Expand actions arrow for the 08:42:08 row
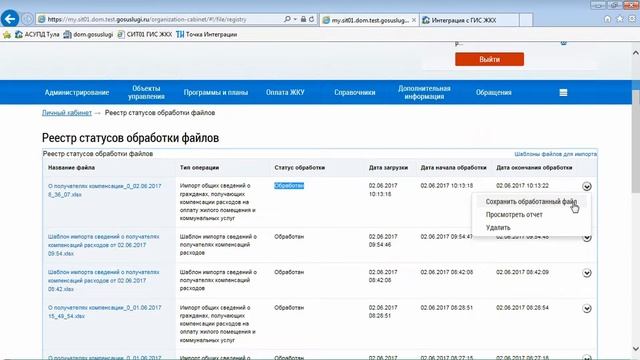 587,273
